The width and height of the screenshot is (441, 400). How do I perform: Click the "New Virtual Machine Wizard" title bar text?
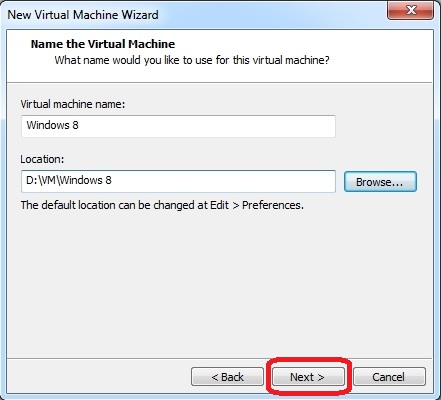pos(83,15)
